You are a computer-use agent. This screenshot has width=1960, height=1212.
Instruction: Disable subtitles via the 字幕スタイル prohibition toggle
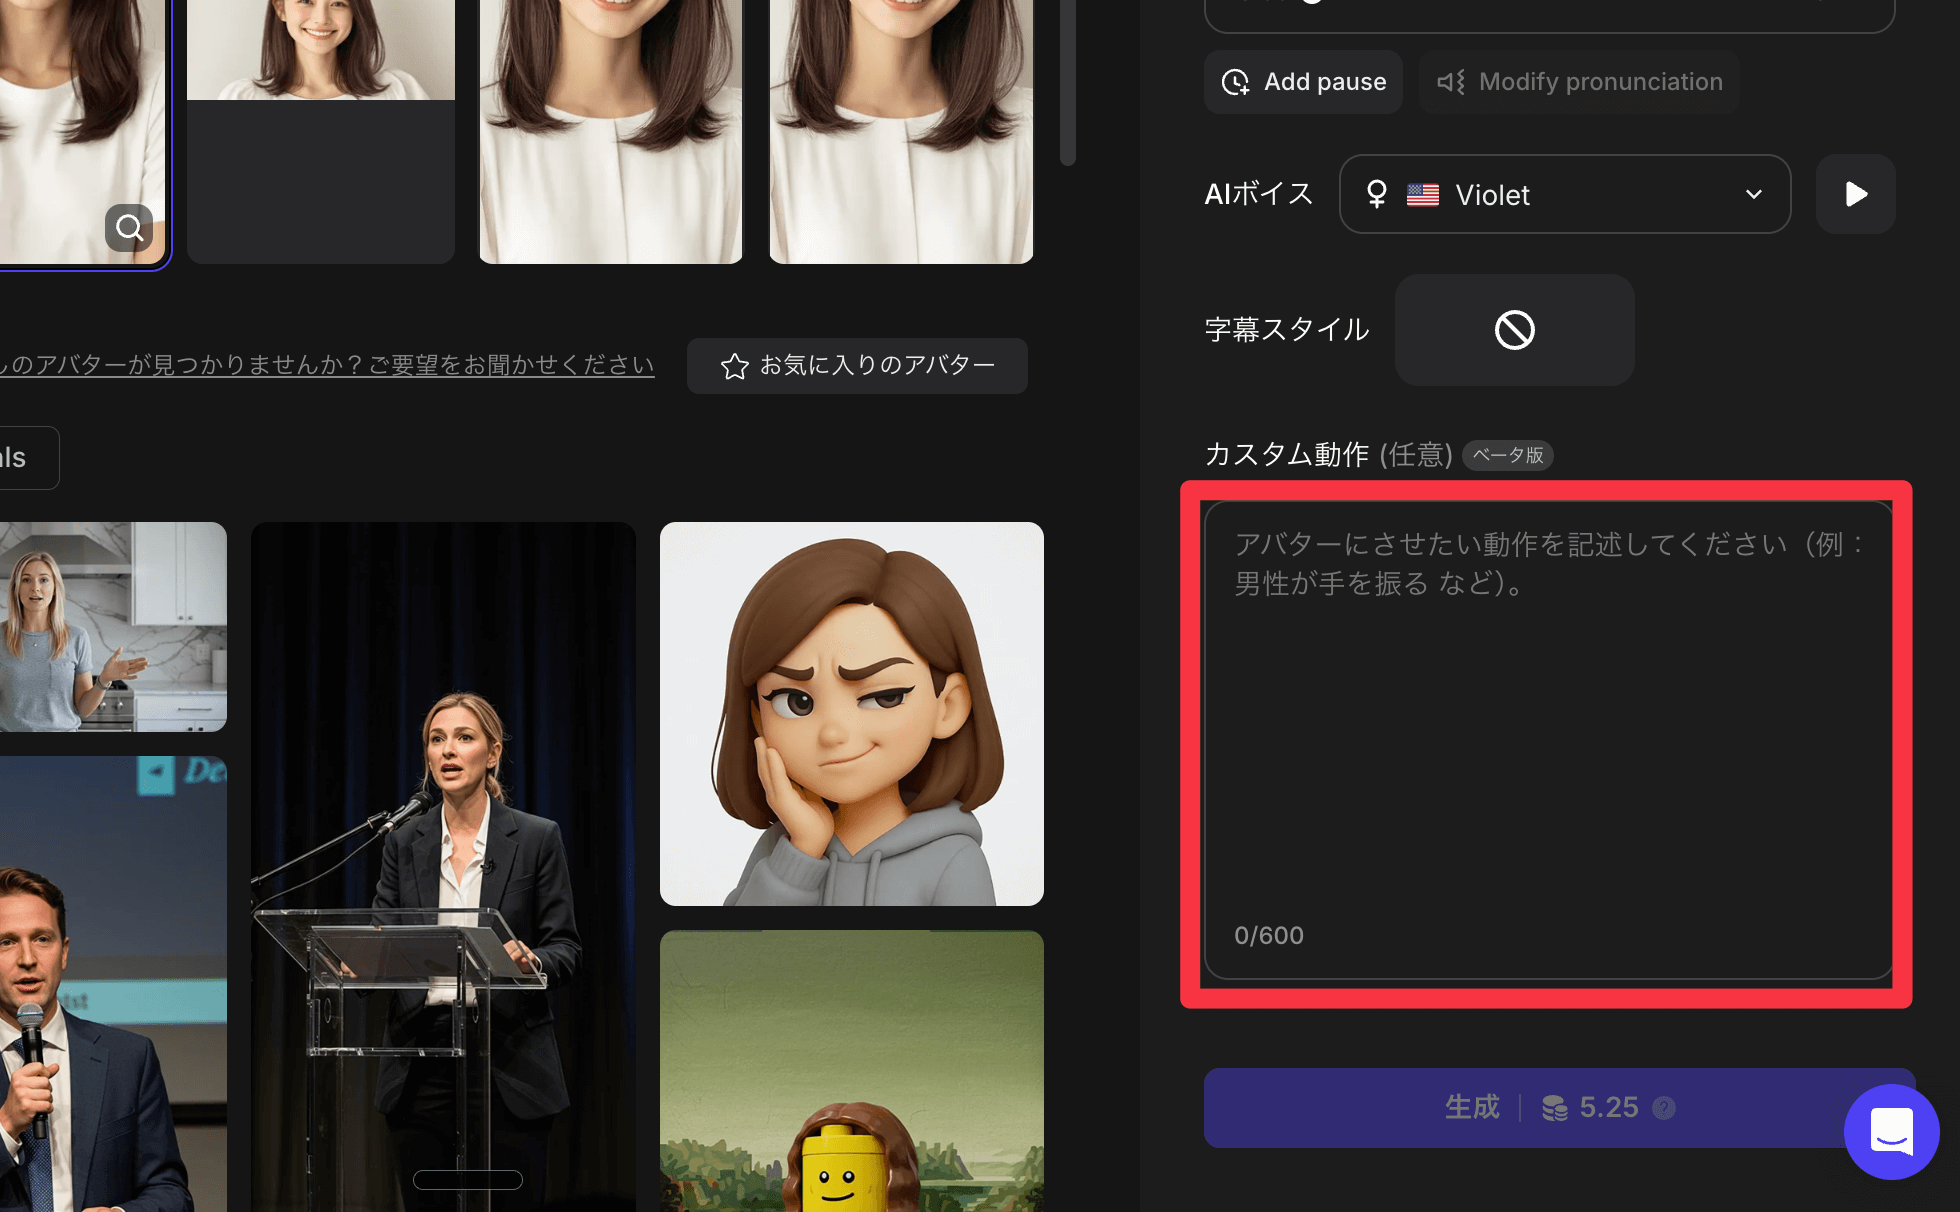(x=1514, y=330)
